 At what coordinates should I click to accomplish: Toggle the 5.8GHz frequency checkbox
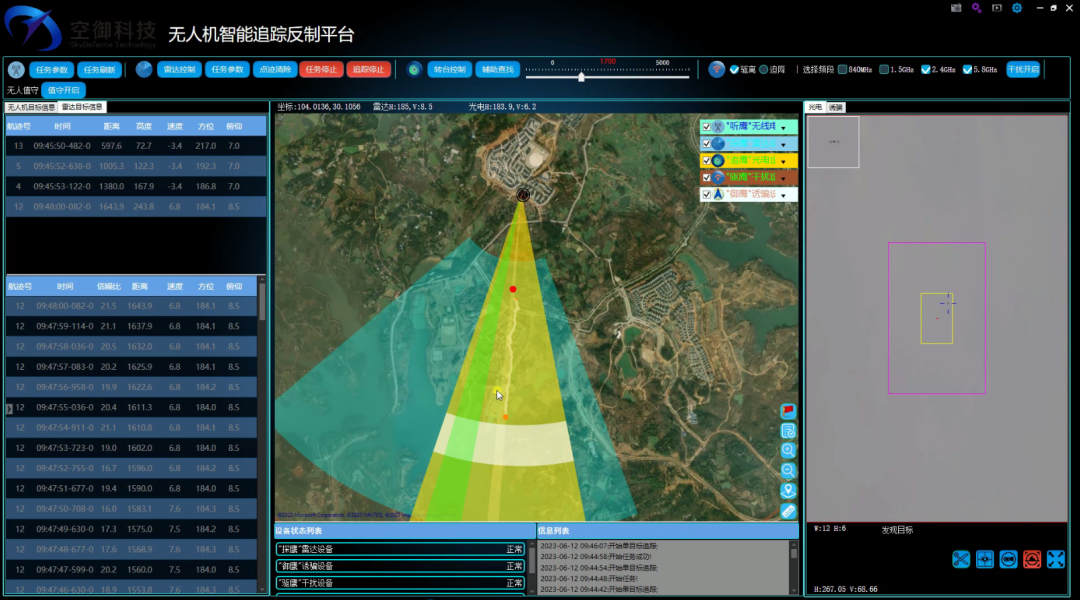965,70
